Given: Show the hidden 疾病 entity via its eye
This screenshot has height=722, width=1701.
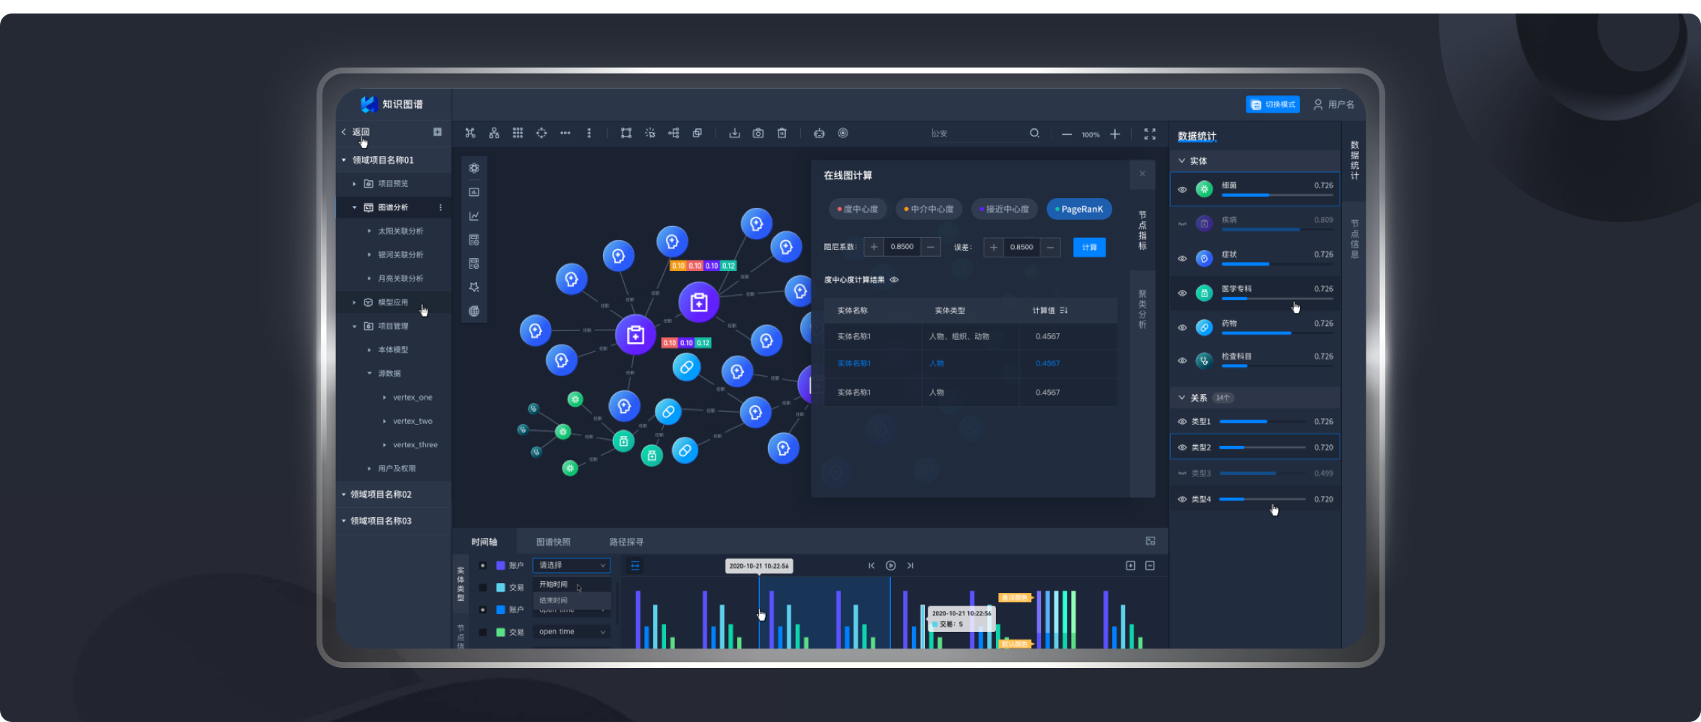Looking at the screenshot, I should coord(1182,223).
